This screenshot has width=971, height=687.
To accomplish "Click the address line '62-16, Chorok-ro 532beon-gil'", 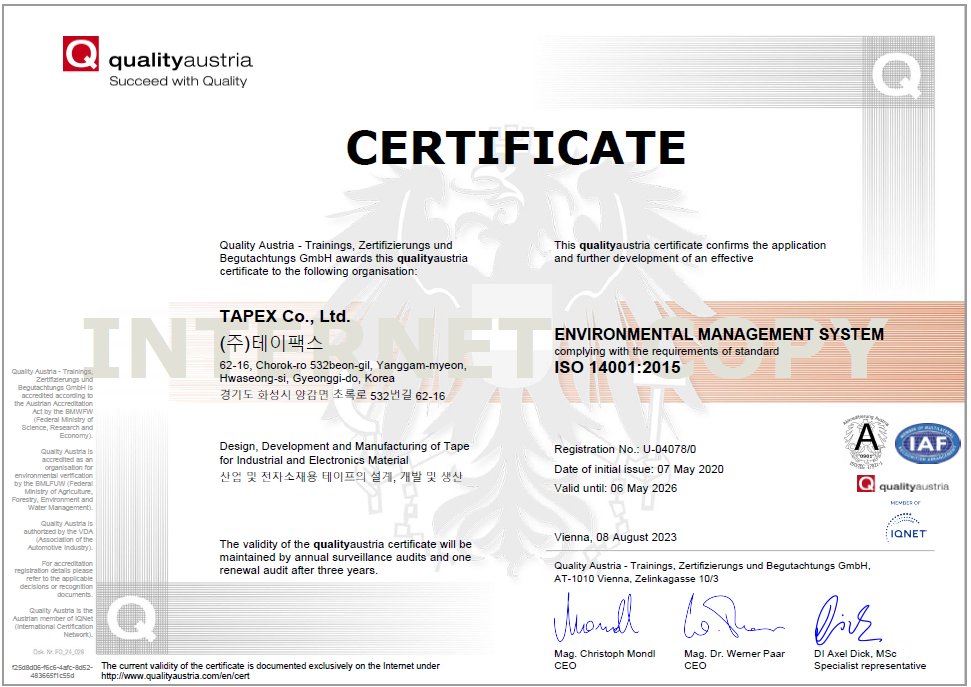I will pos(343,365).
